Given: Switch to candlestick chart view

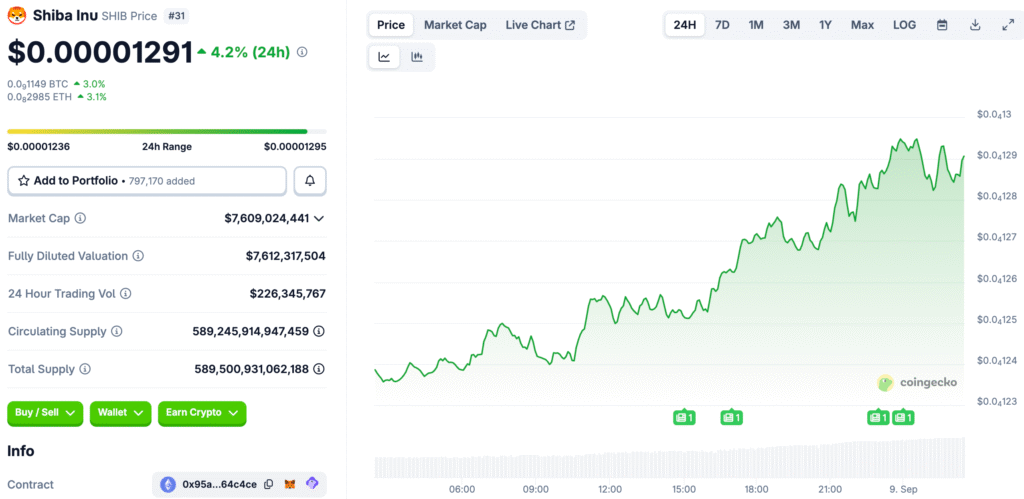Looking at the screenshot, I should 417,57.
